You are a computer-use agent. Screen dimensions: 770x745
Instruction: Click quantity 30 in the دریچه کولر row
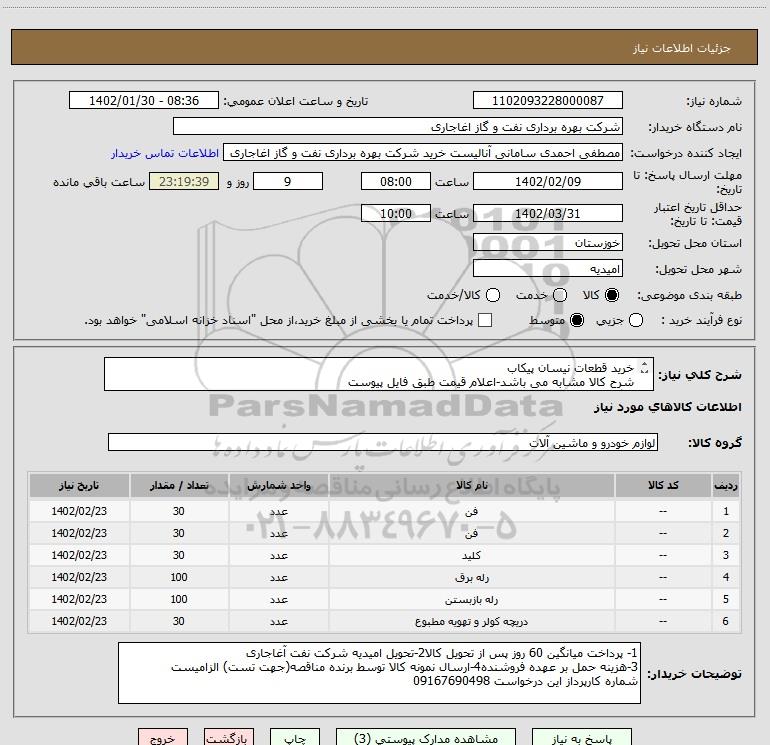tap(179, 621)
